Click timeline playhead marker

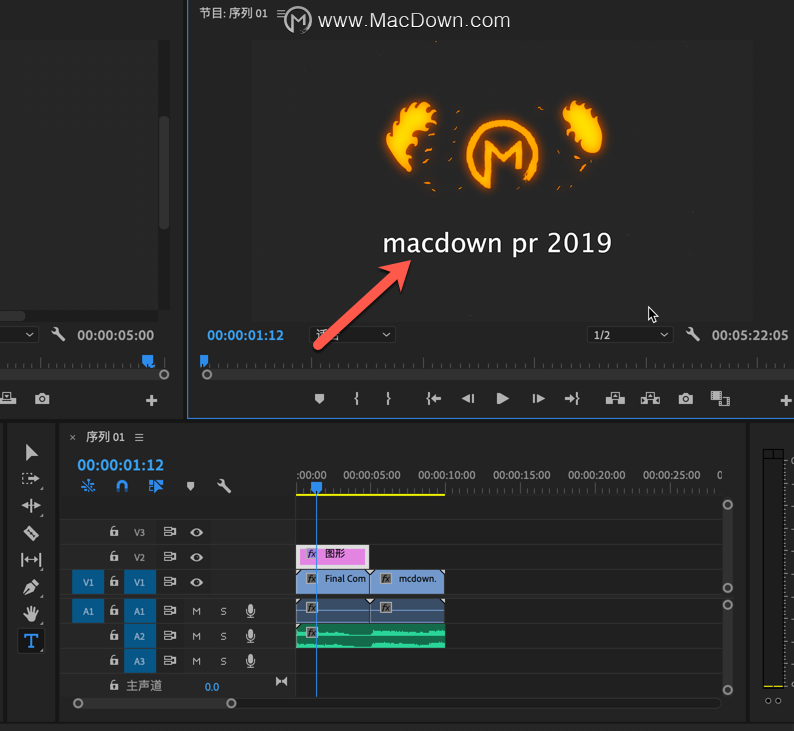pos(316,487)
